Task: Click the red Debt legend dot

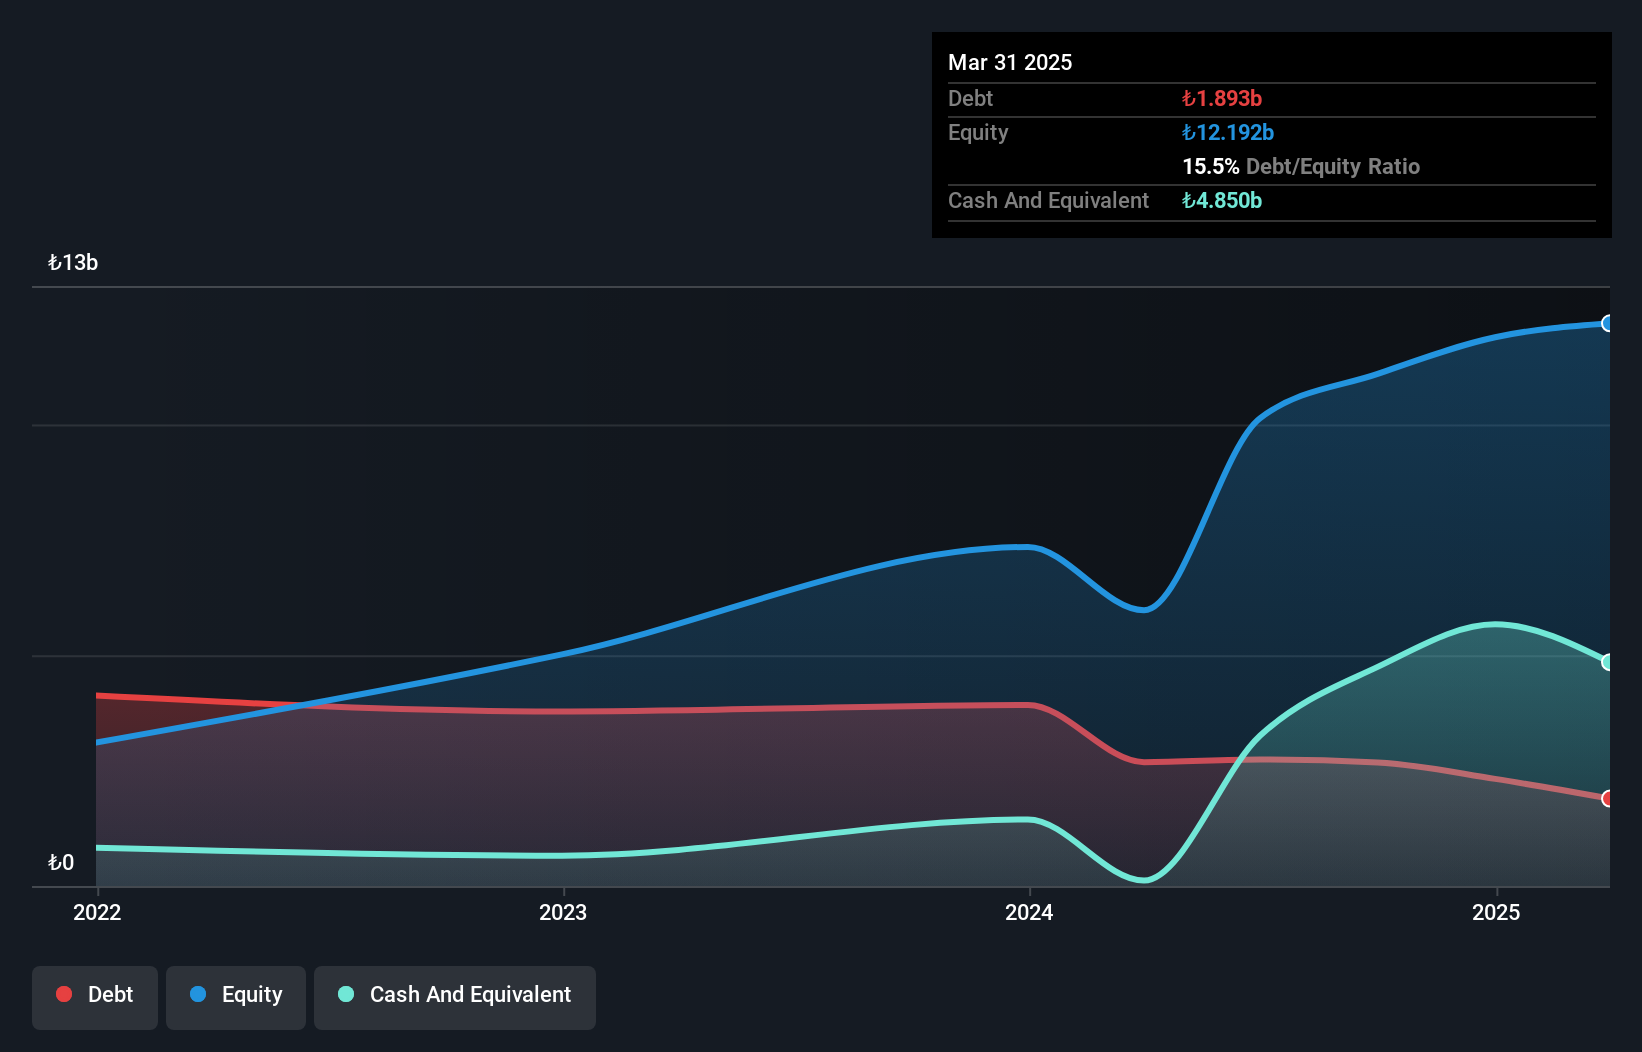Action: click(64, 994)
